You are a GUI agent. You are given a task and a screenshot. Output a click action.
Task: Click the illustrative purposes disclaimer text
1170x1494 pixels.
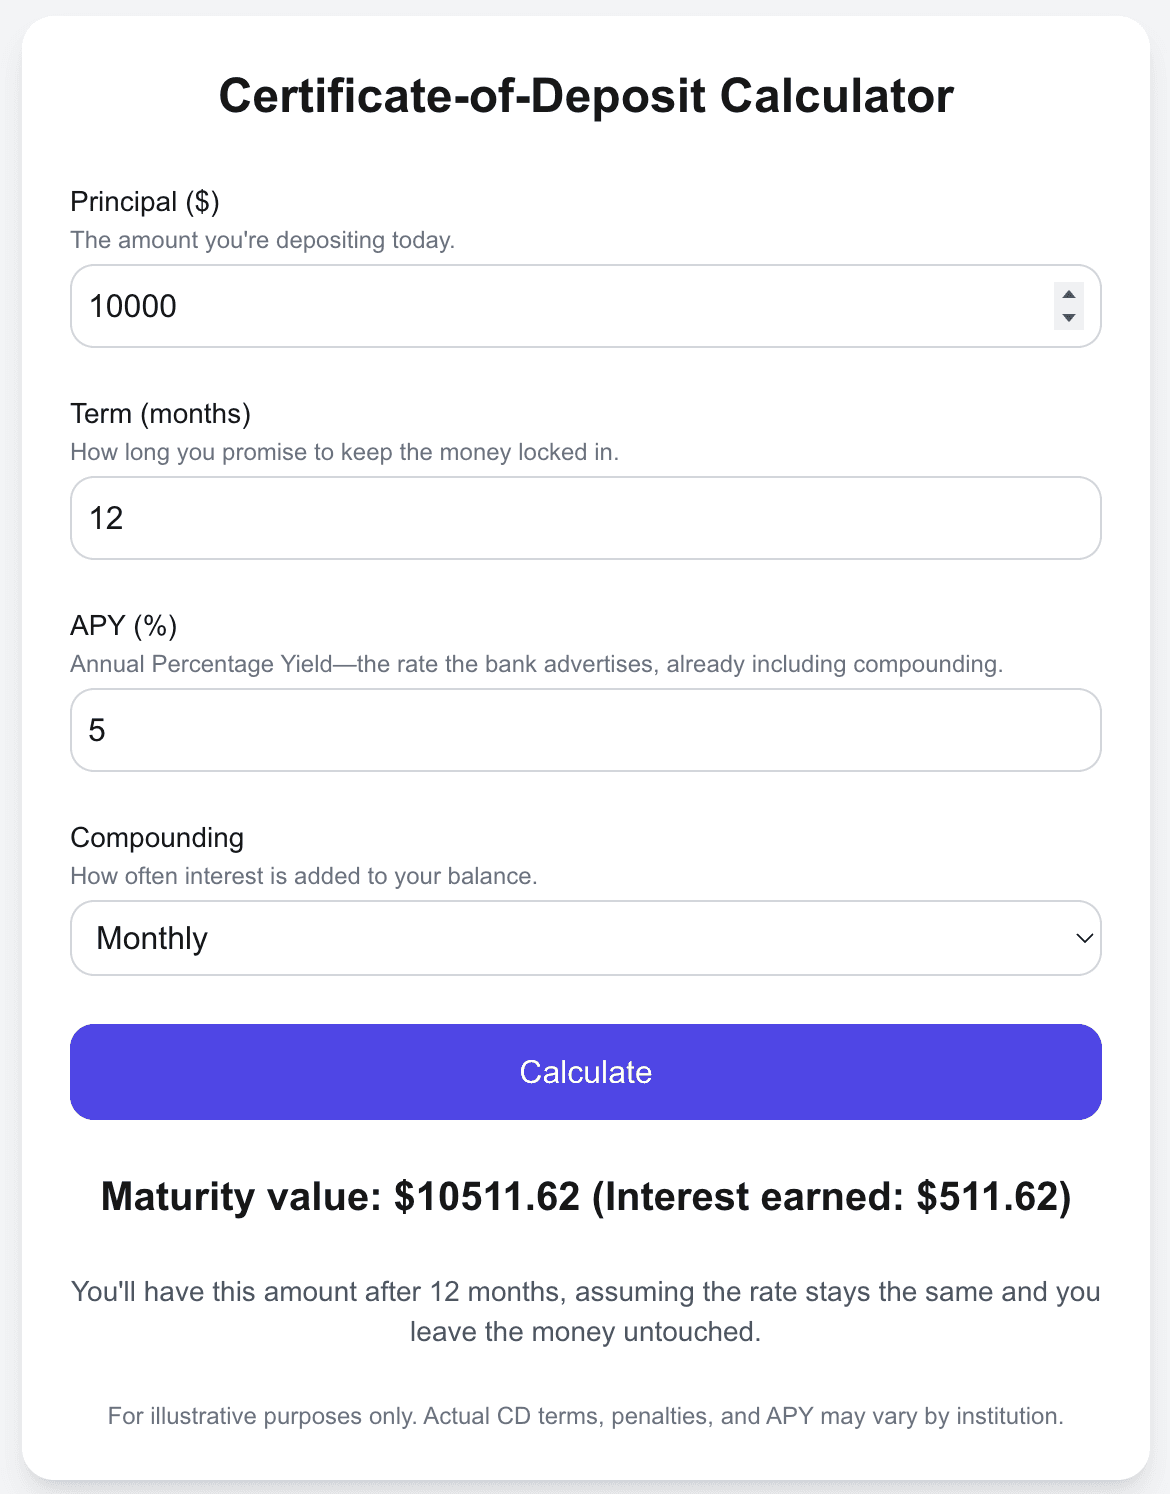(x=585, y=1415)
